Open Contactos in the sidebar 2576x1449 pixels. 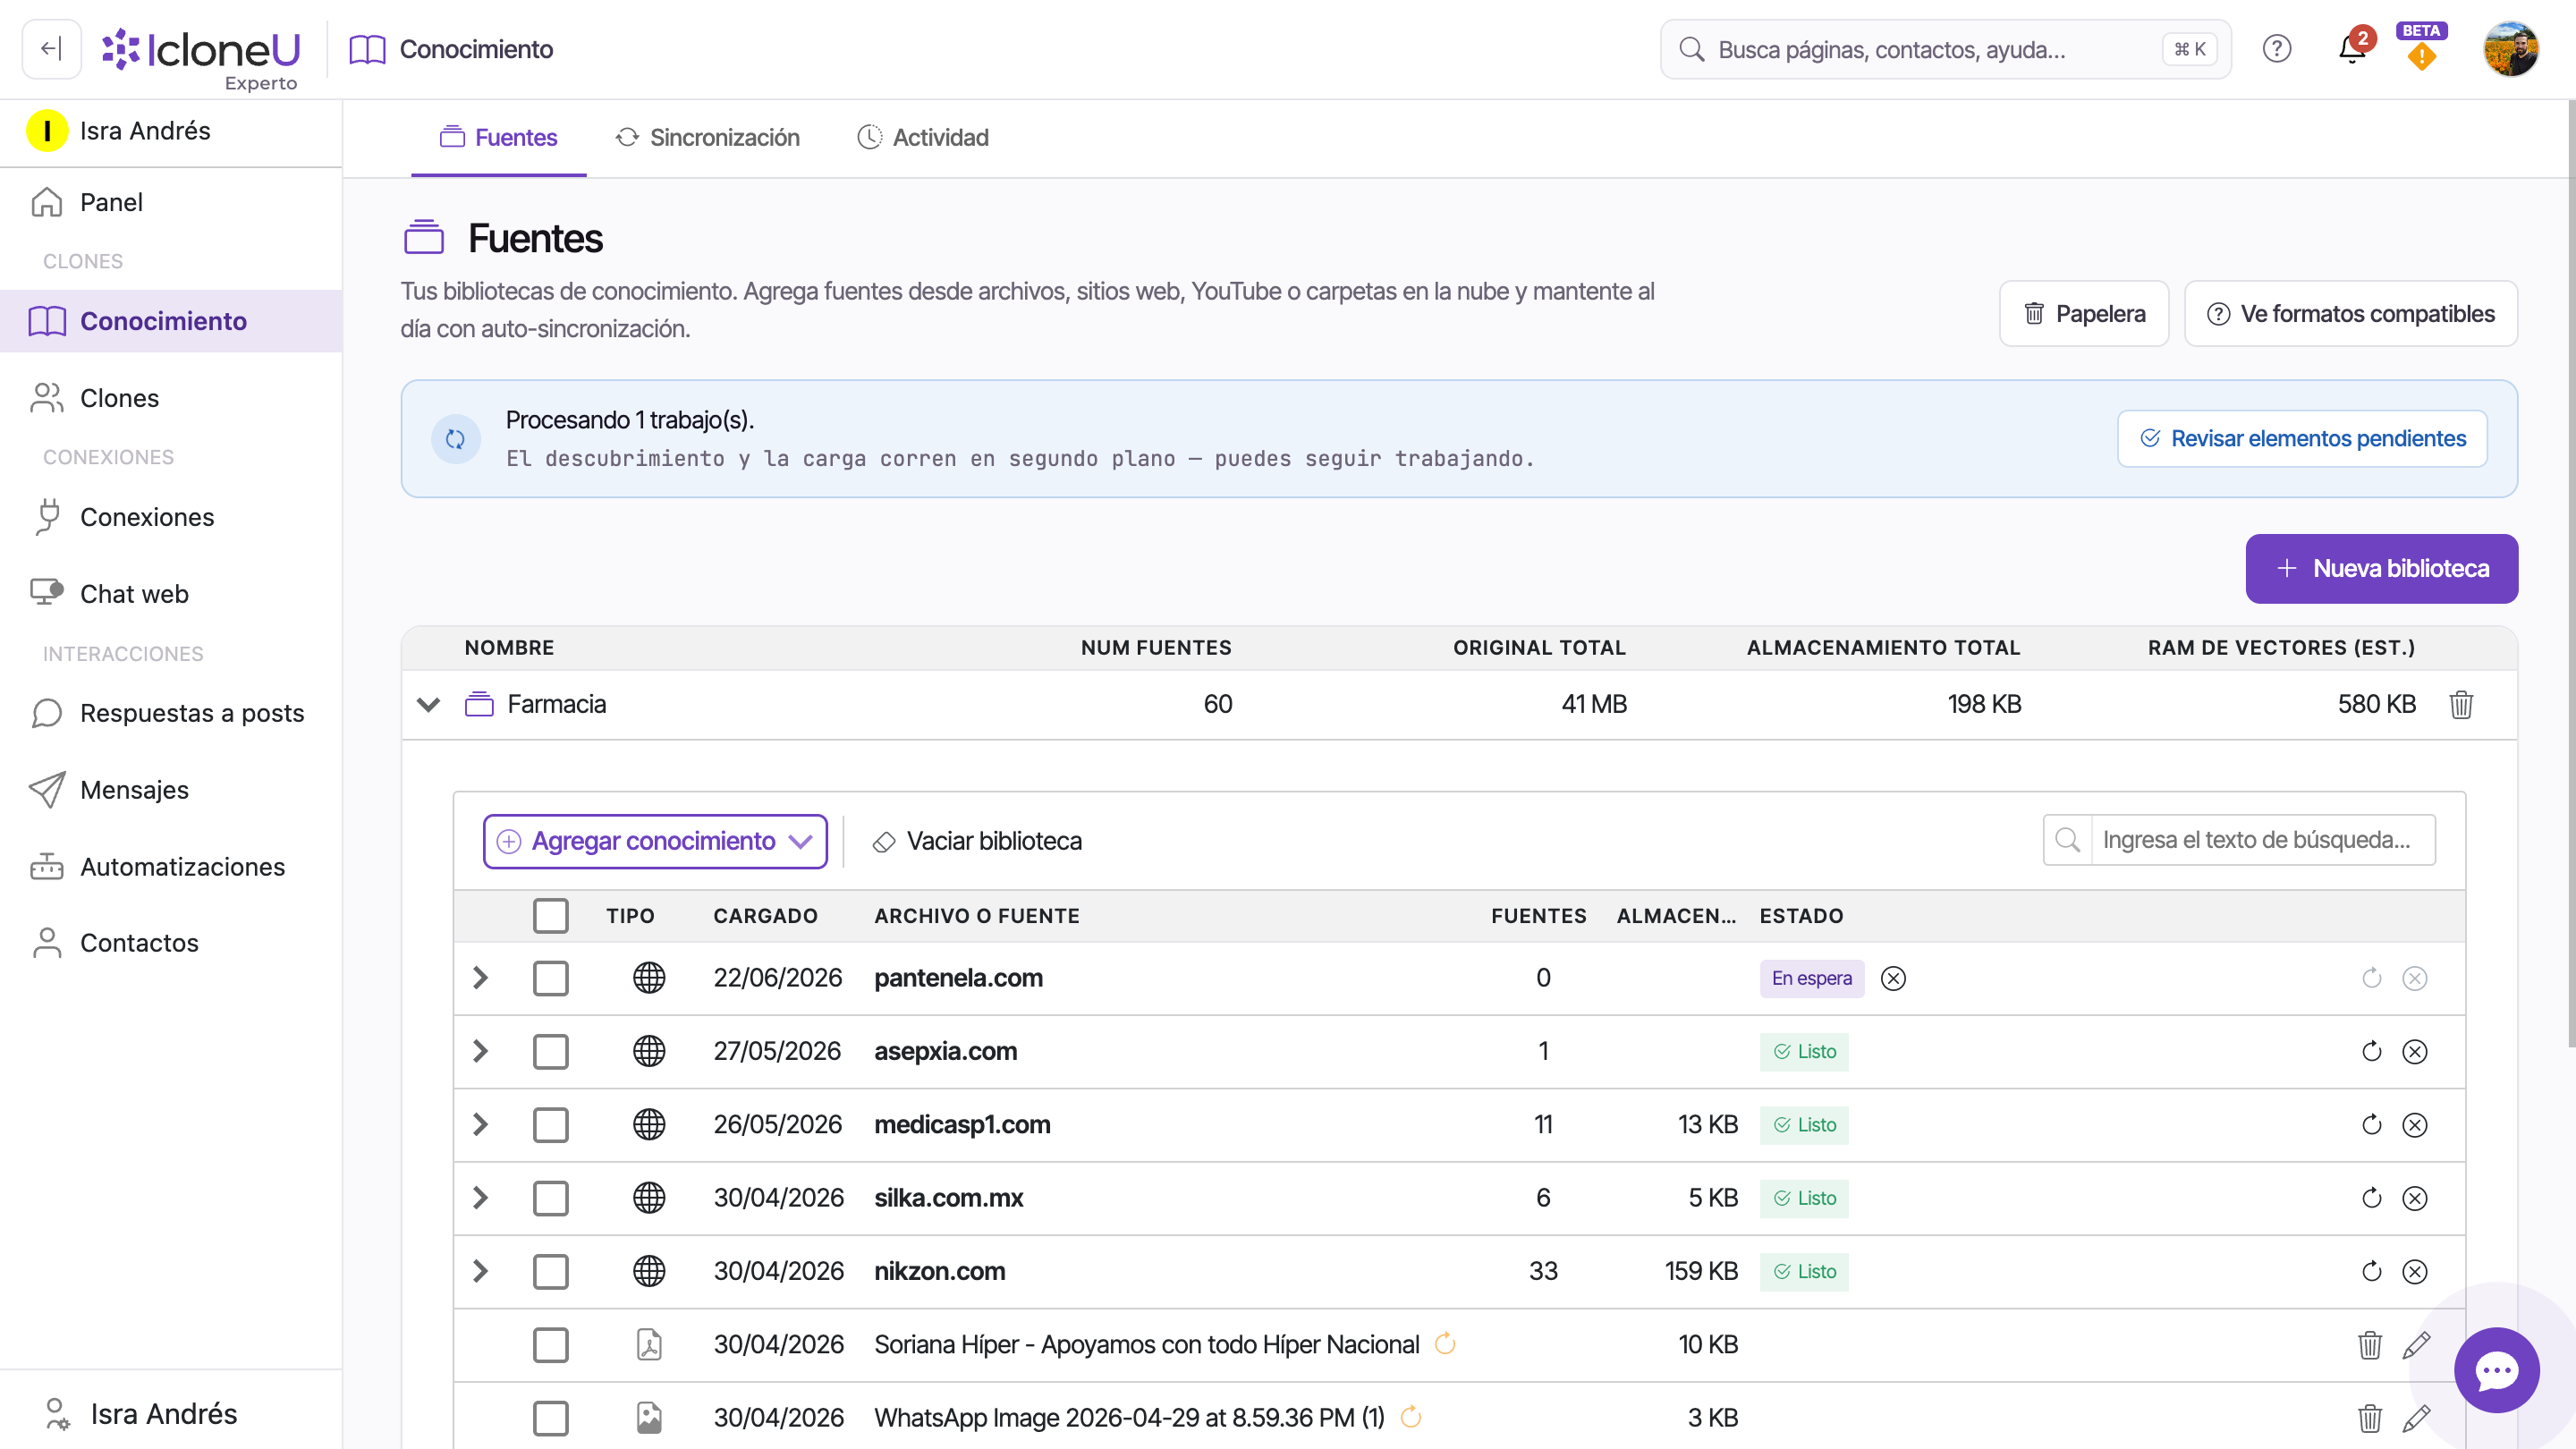171,943
